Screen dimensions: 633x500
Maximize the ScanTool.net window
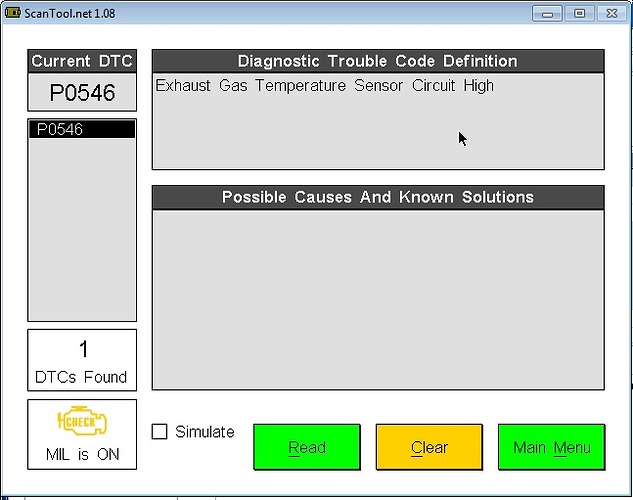click(x=579, y=13)
